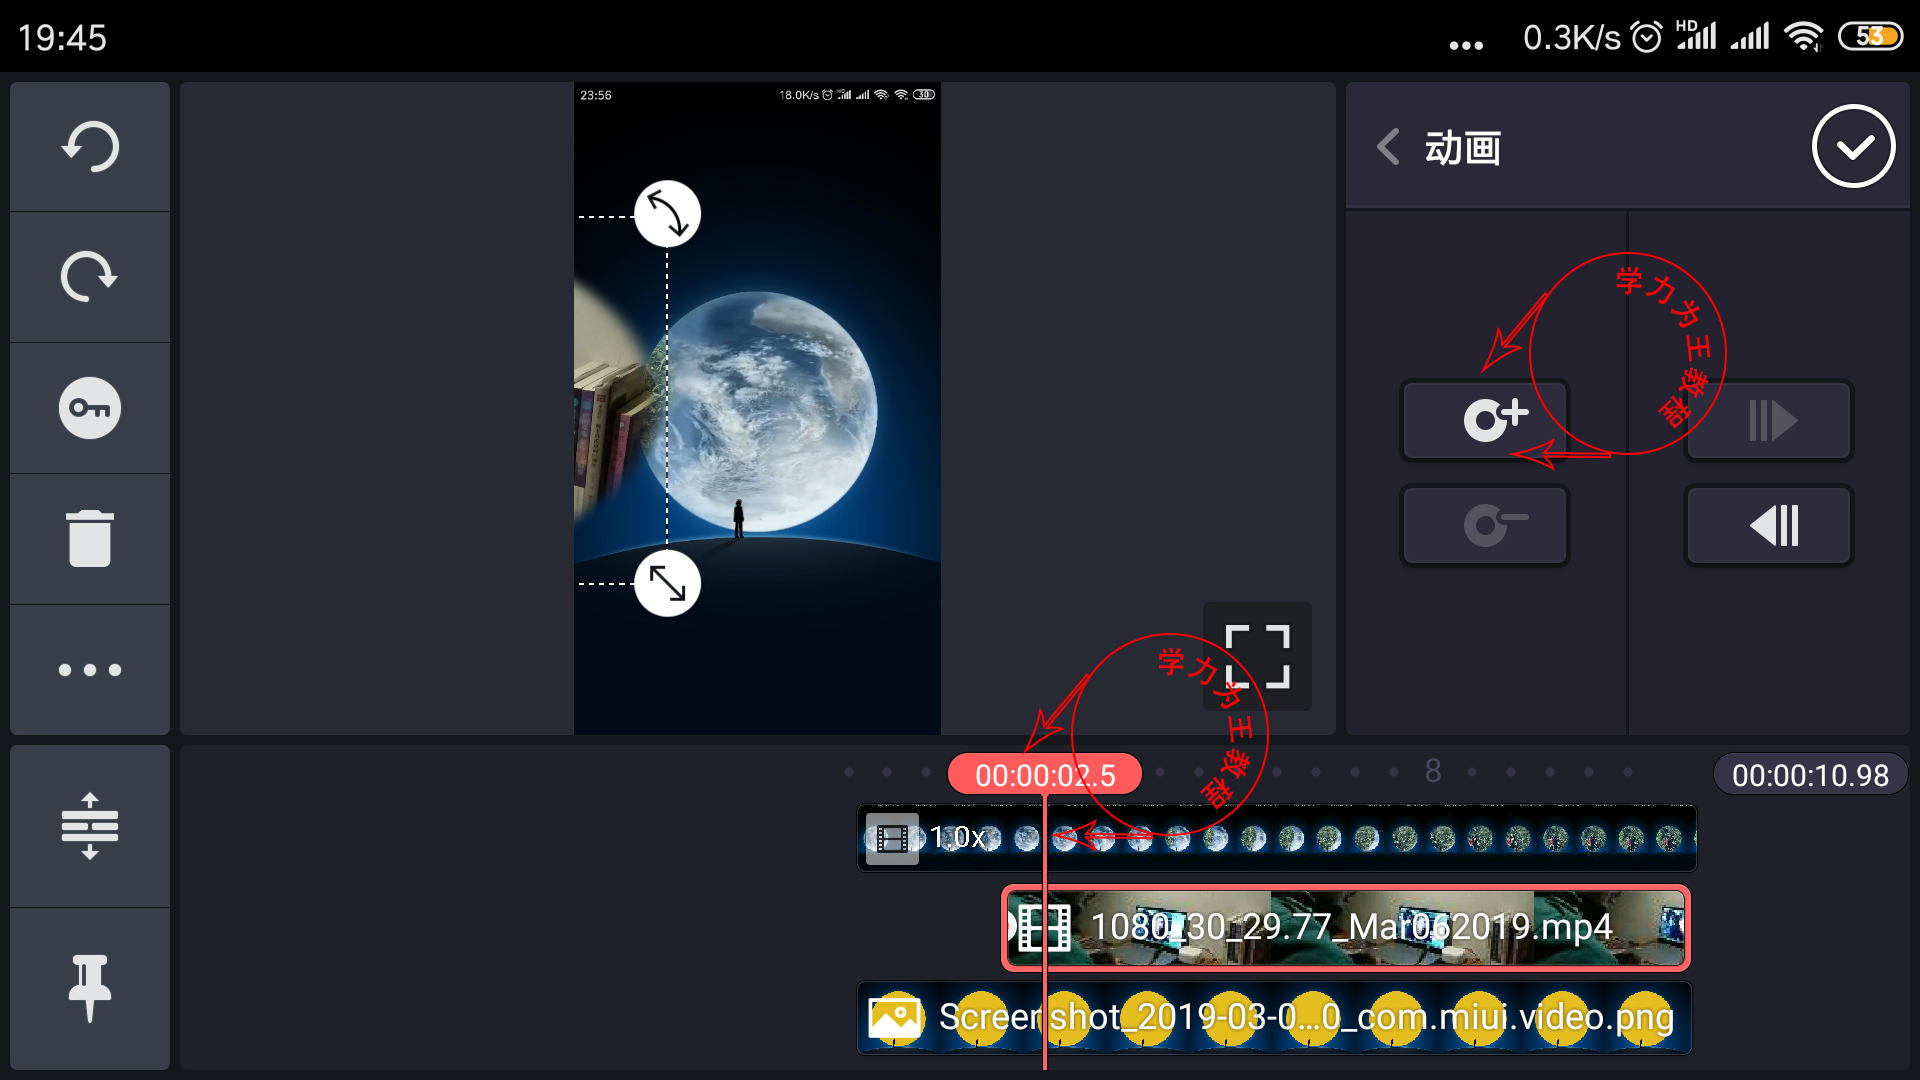
Task: Tap the timeline expand/collapse tracks icon
Action: pos(90,826)
